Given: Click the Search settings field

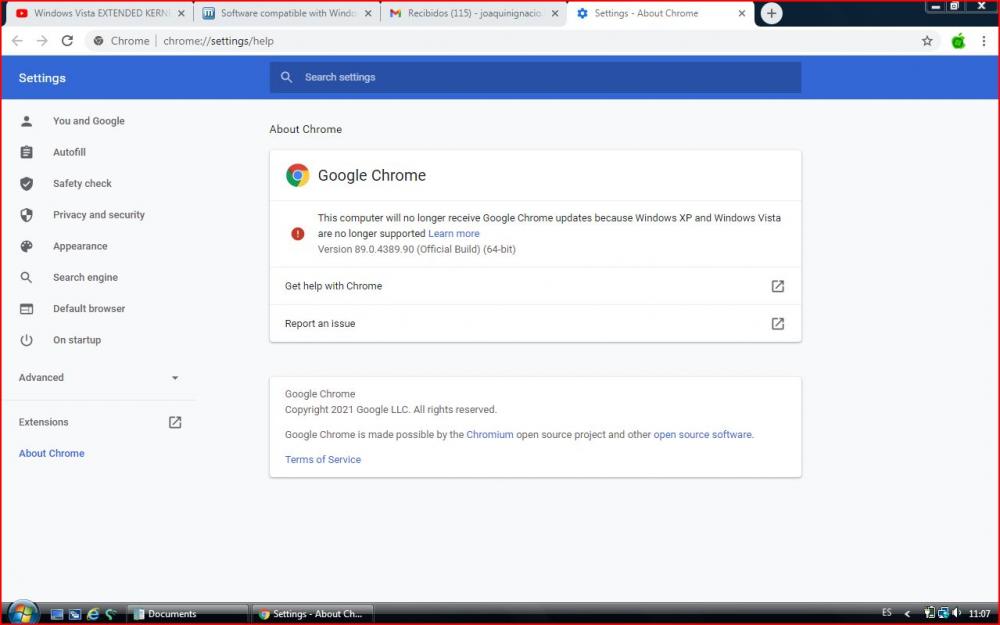Looking at the screenshot, I should [535, 77].
